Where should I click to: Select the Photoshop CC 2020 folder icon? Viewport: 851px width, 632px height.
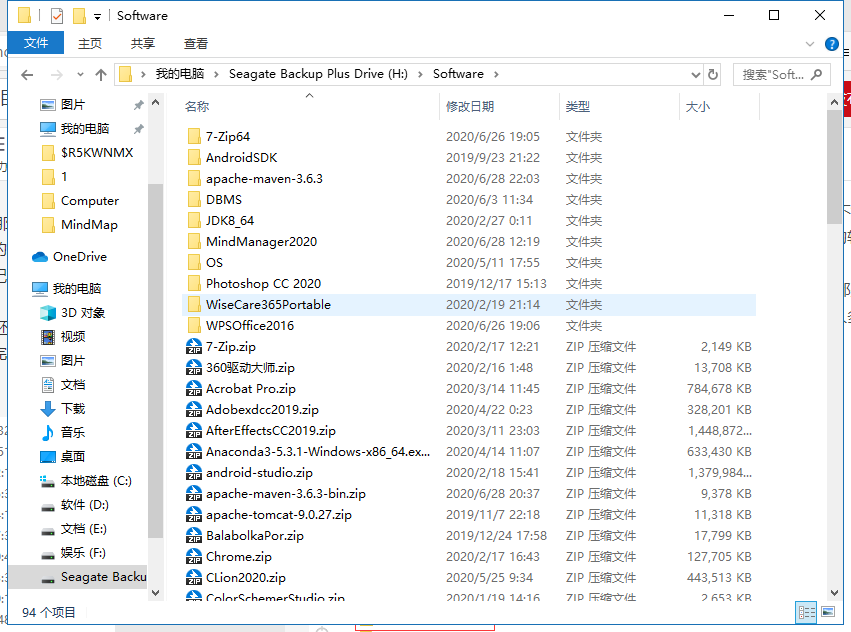(194, 284)
